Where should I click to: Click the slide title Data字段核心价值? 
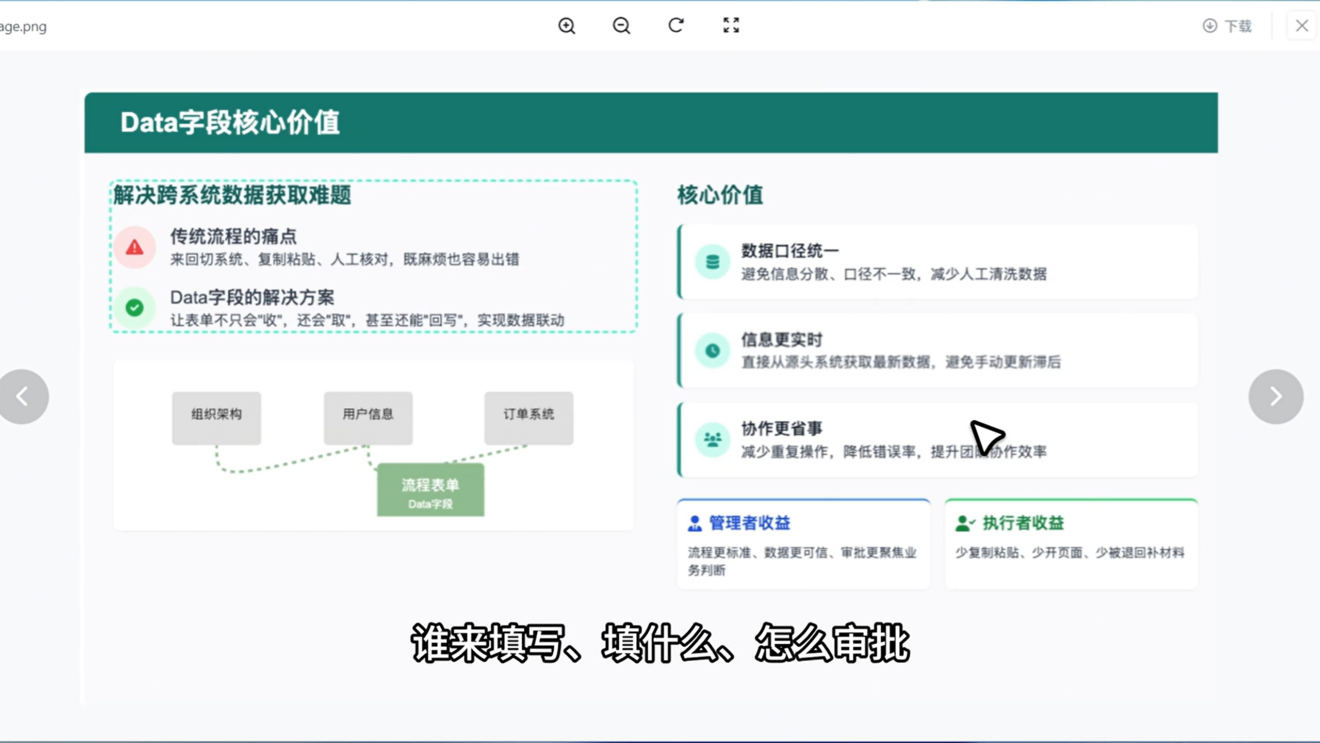[230, 122]
